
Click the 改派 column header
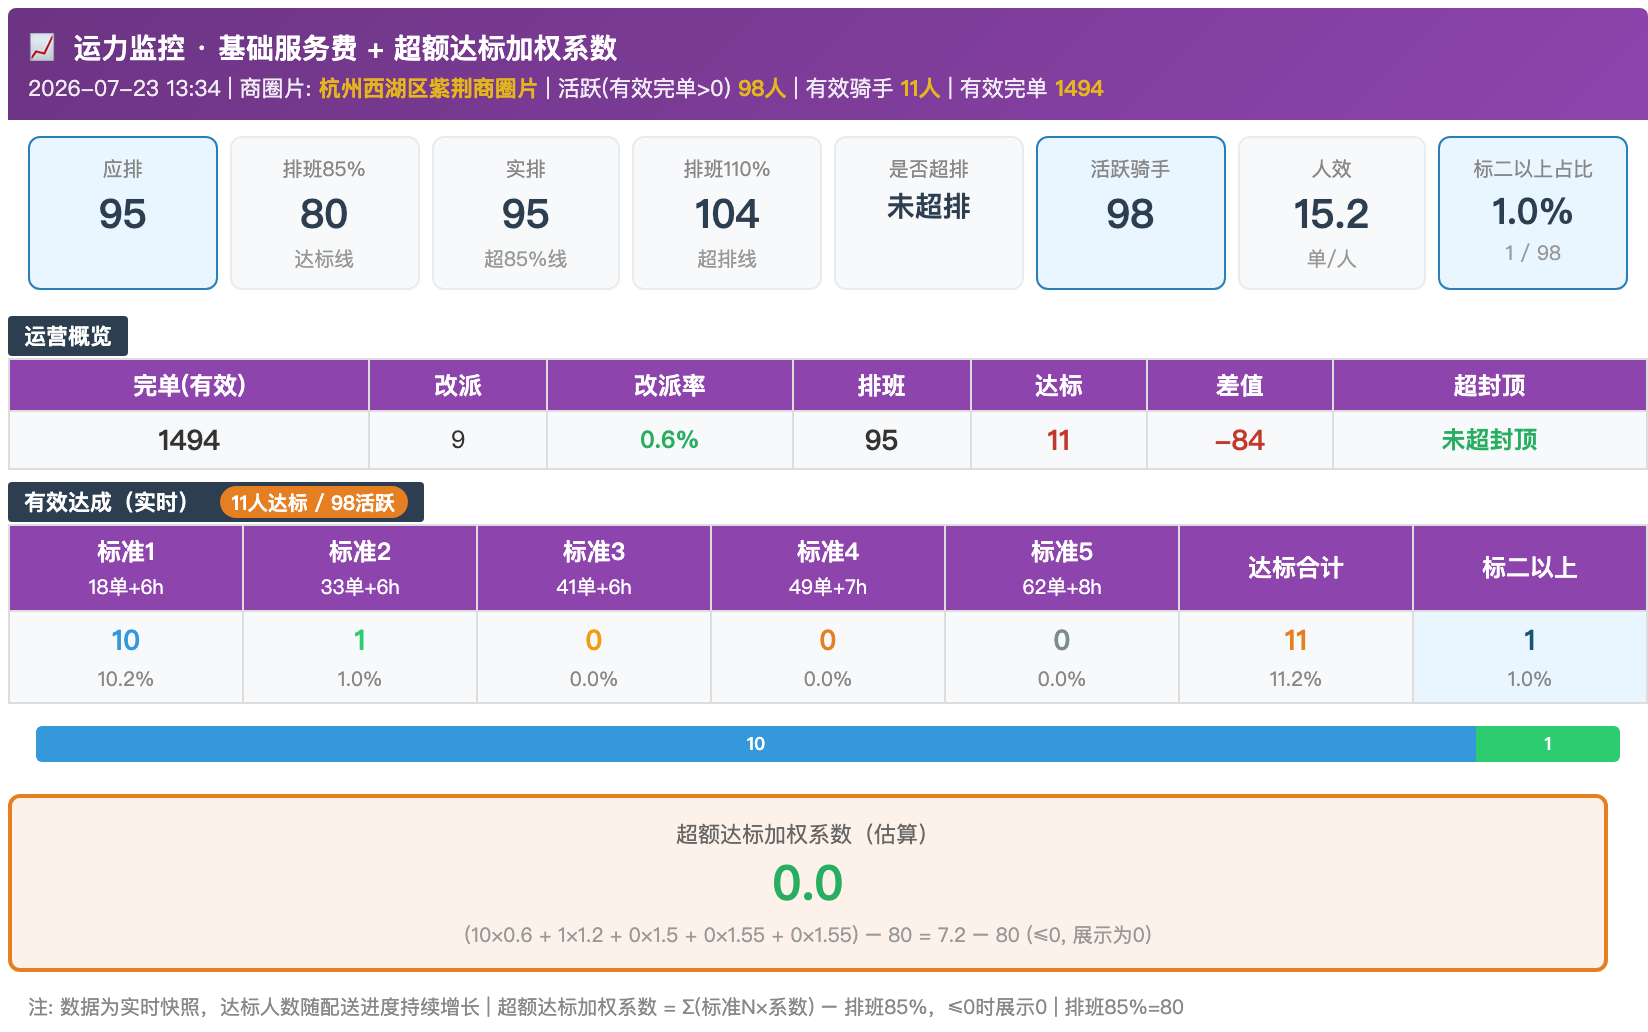point(458,385)
